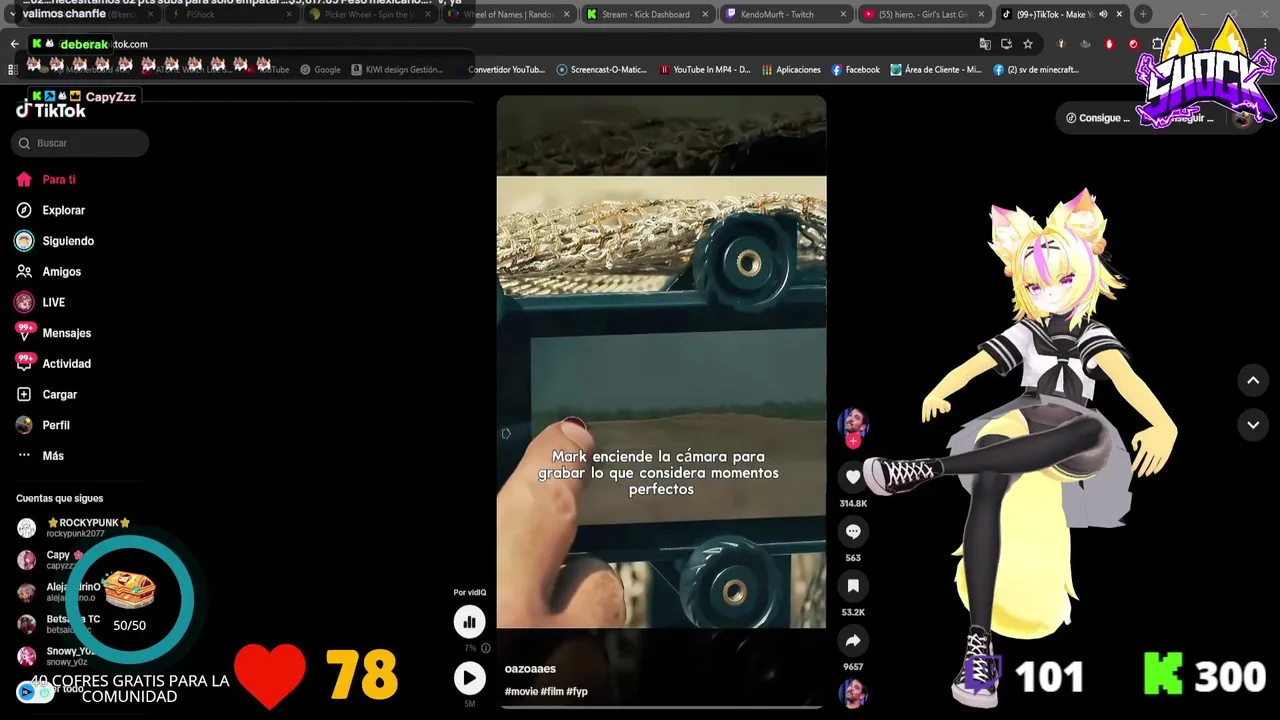Open vidIQ stats bar-chart icon
Image resolution: width=1280 pixels, height=720 pixels.
click(x=469, y=622)
